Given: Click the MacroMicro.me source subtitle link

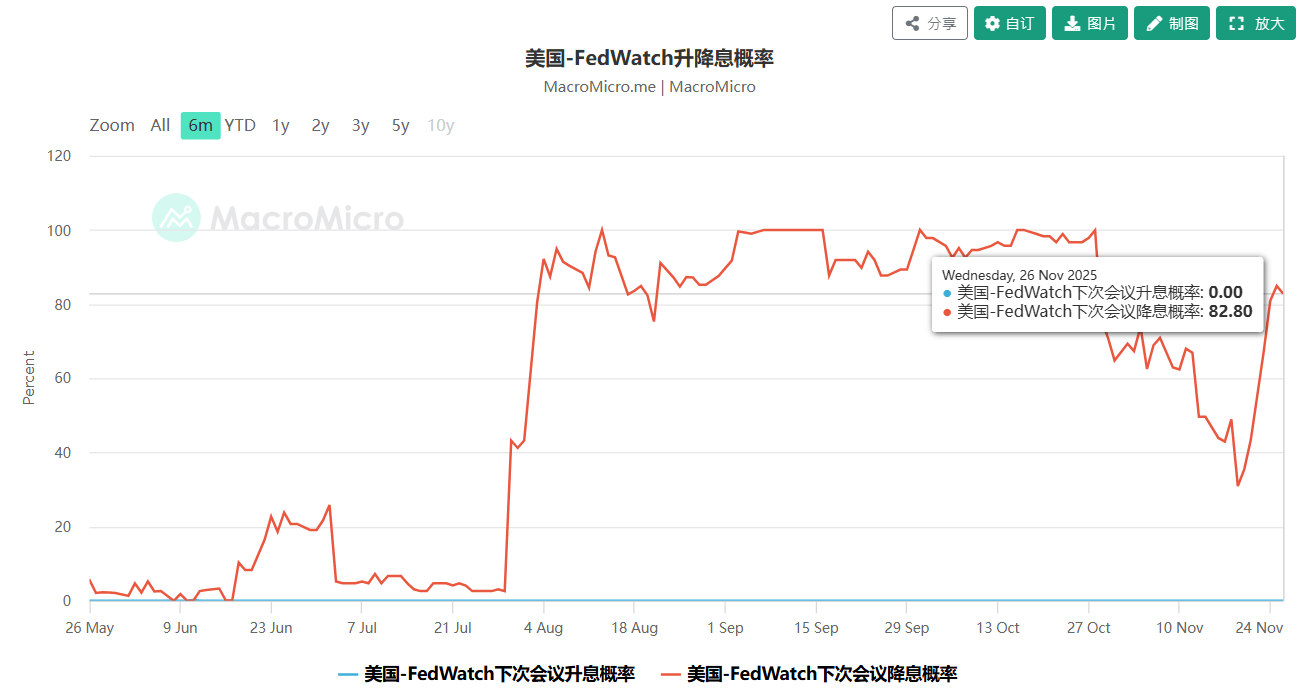Looking at the screenshot, I should pyautogui.click(x=599, y=87).
